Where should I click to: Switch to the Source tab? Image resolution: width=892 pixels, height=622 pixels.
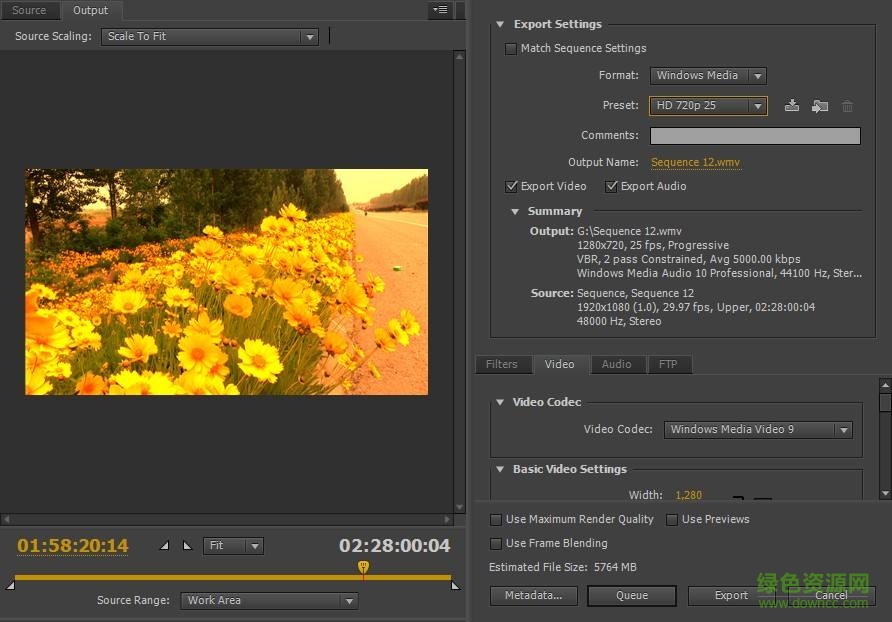tap(29, 11)
